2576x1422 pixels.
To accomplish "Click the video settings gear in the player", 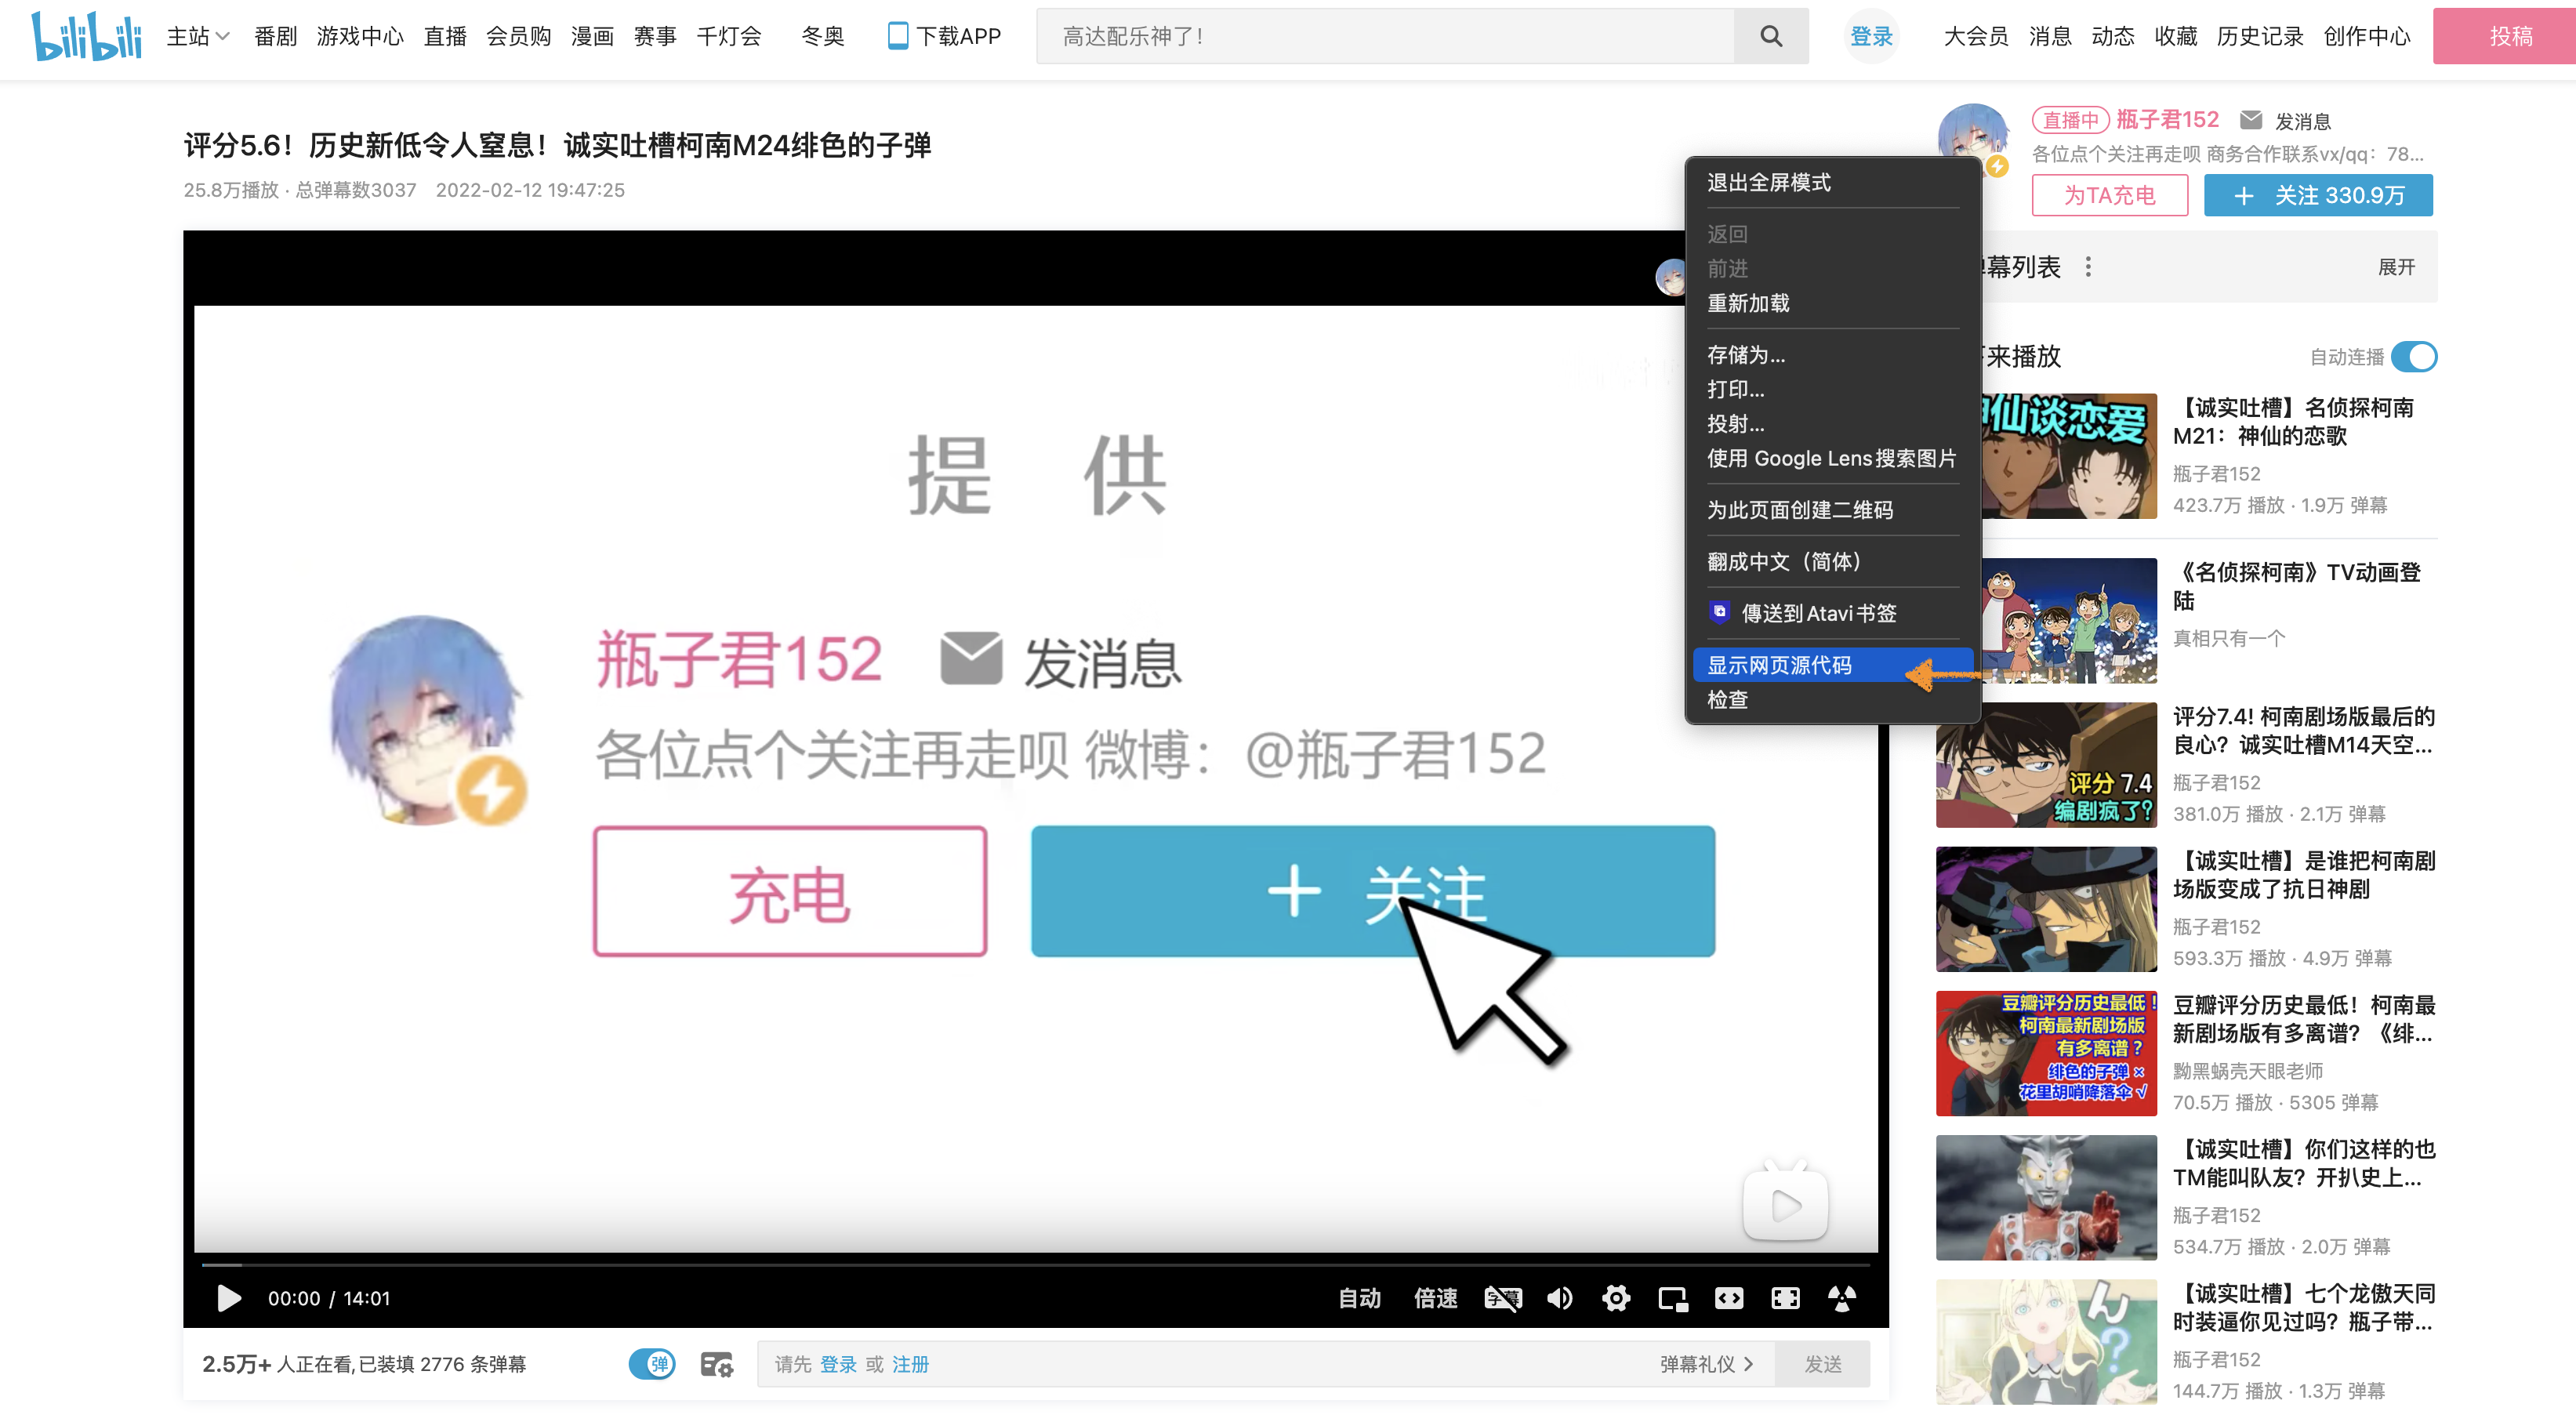I will (x=1616, y=1298).
